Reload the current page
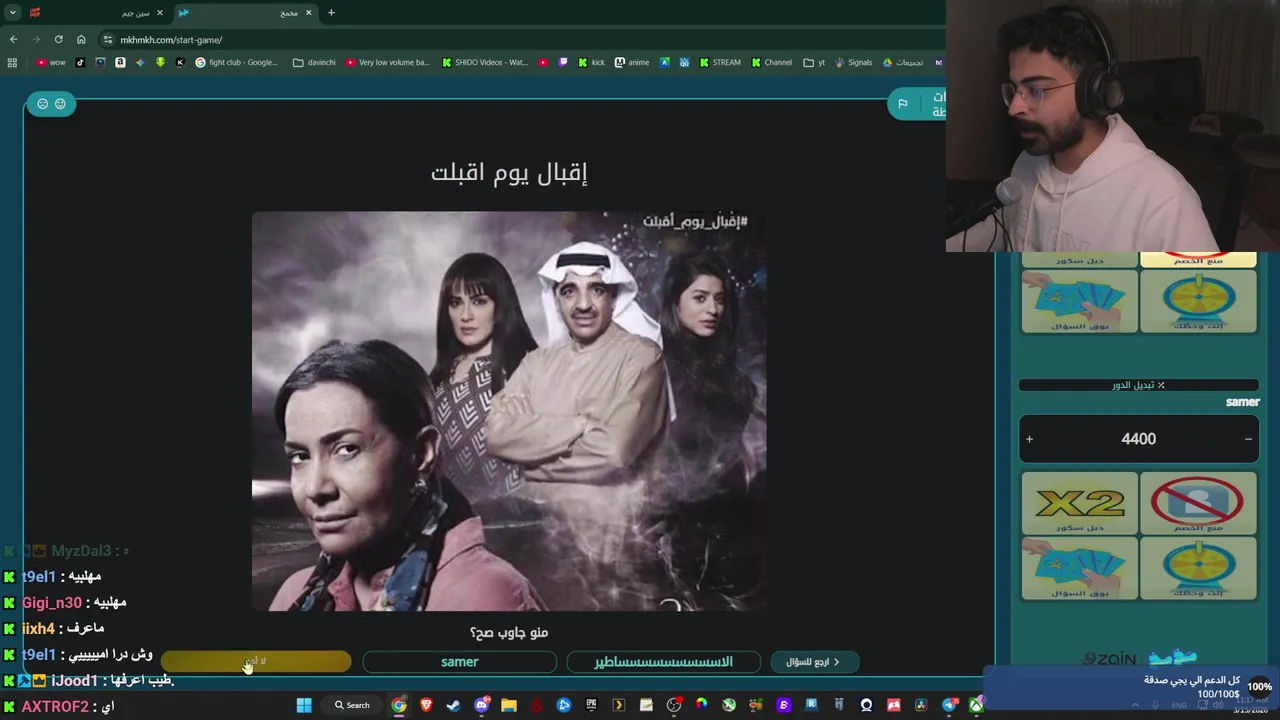Viewport: 1280px width, 720px height. pyautogui.click(x=58, y=39)
